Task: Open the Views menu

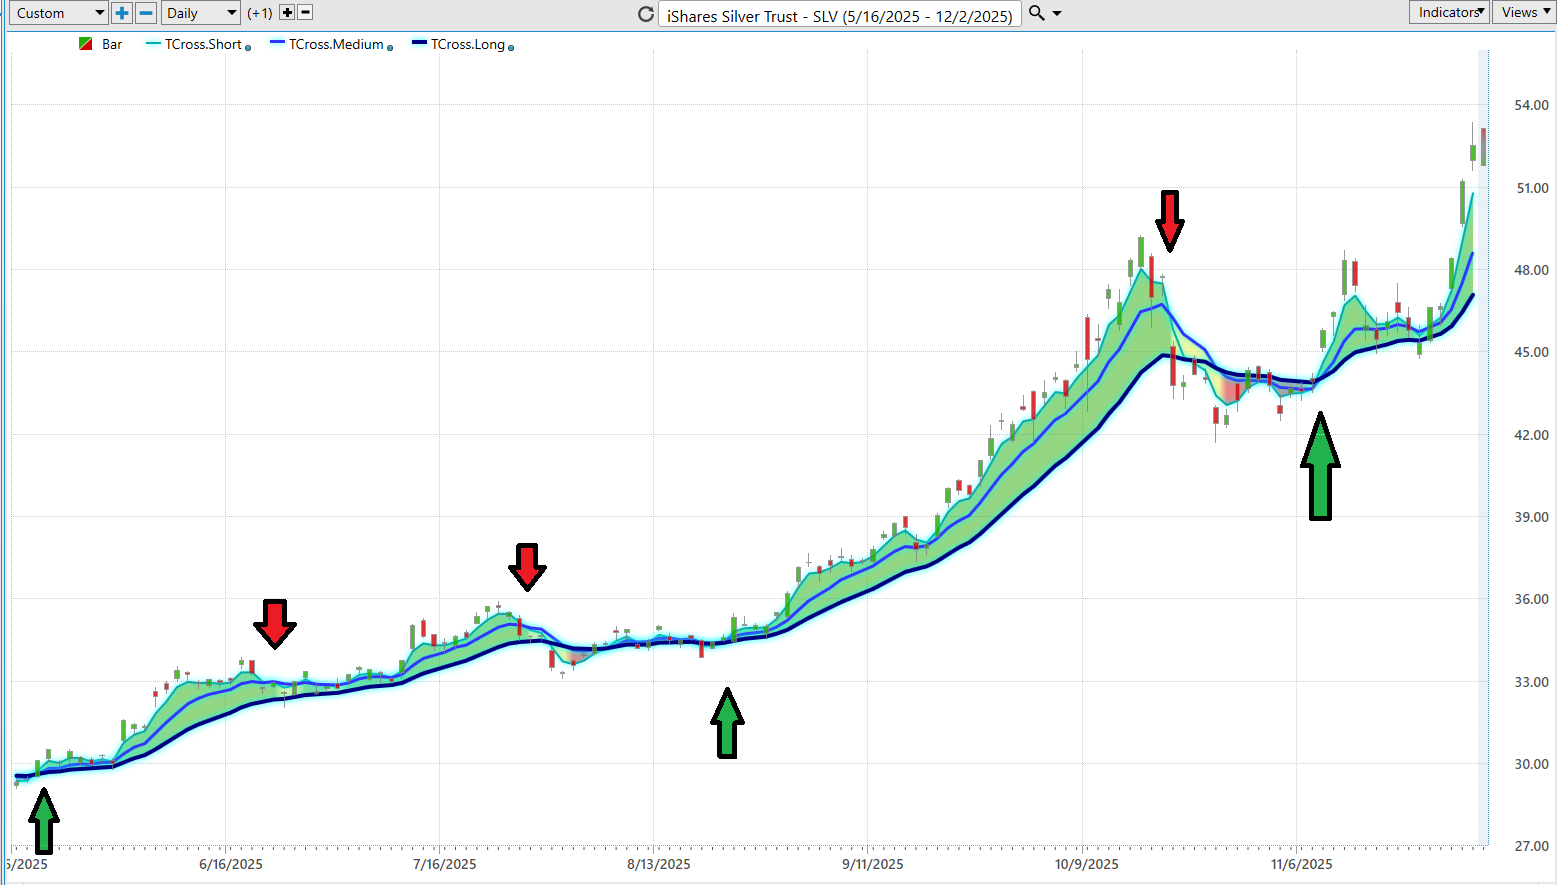Action: pos(1524,12)
